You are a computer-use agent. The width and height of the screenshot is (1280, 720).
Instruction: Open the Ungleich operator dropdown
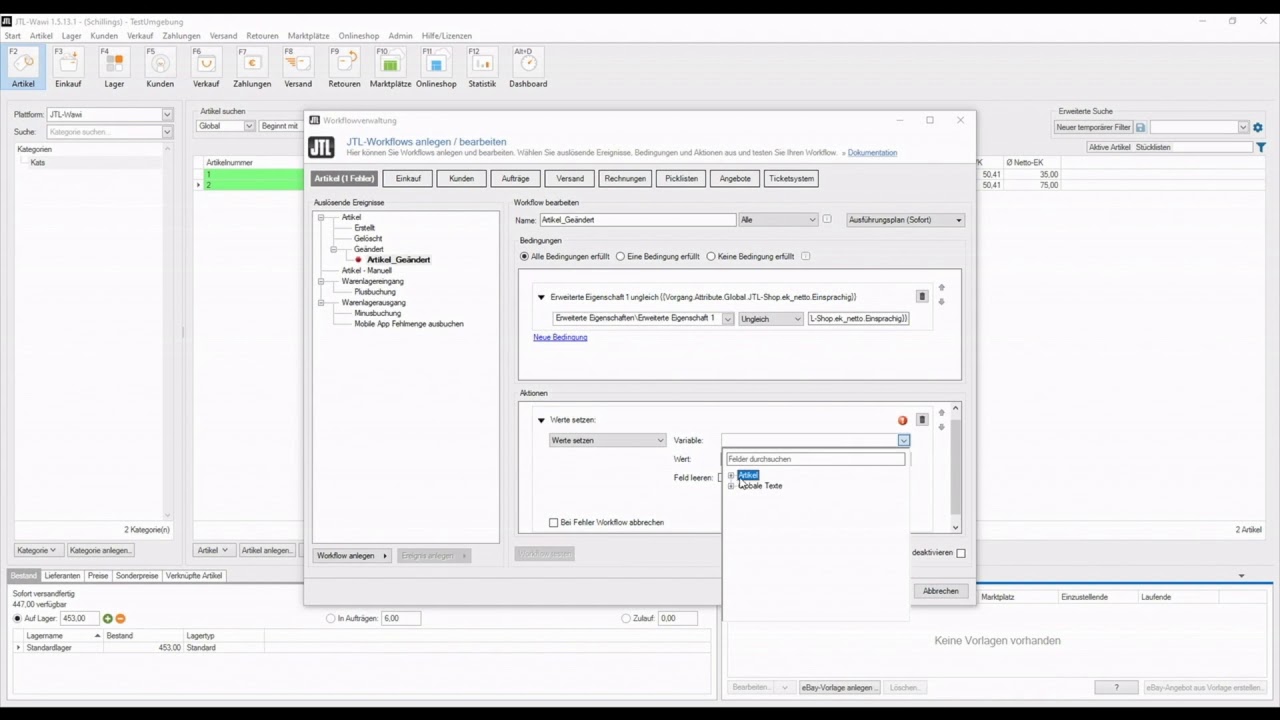[x=770, y=319]
